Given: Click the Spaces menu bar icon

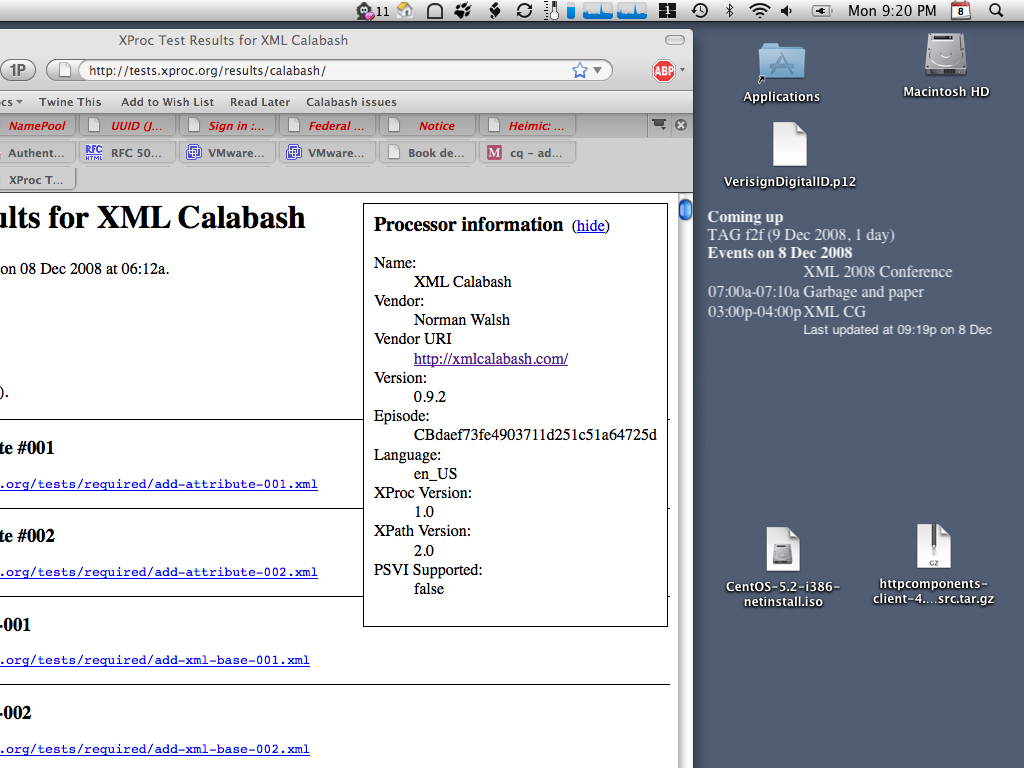Looking at the screenshot, I should coord(667,10).
